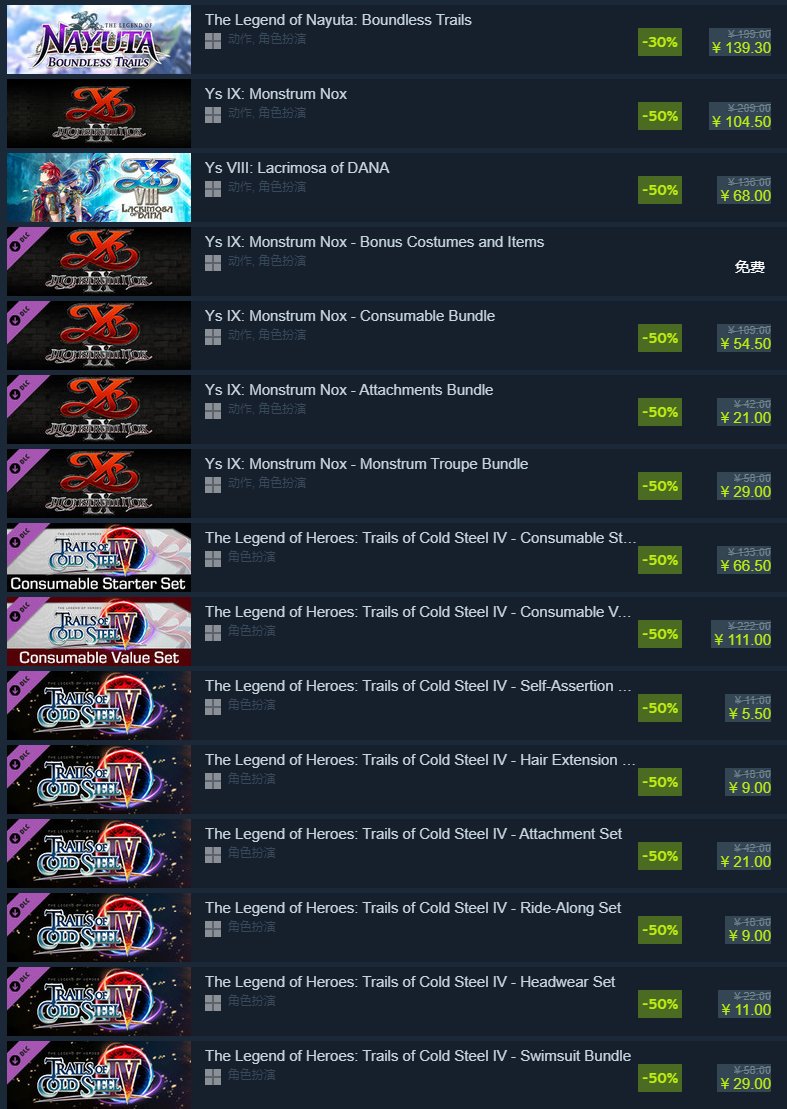Click Windows icon under Headwear Set entry
The image size is (787, 1109).
point(213,1002)
